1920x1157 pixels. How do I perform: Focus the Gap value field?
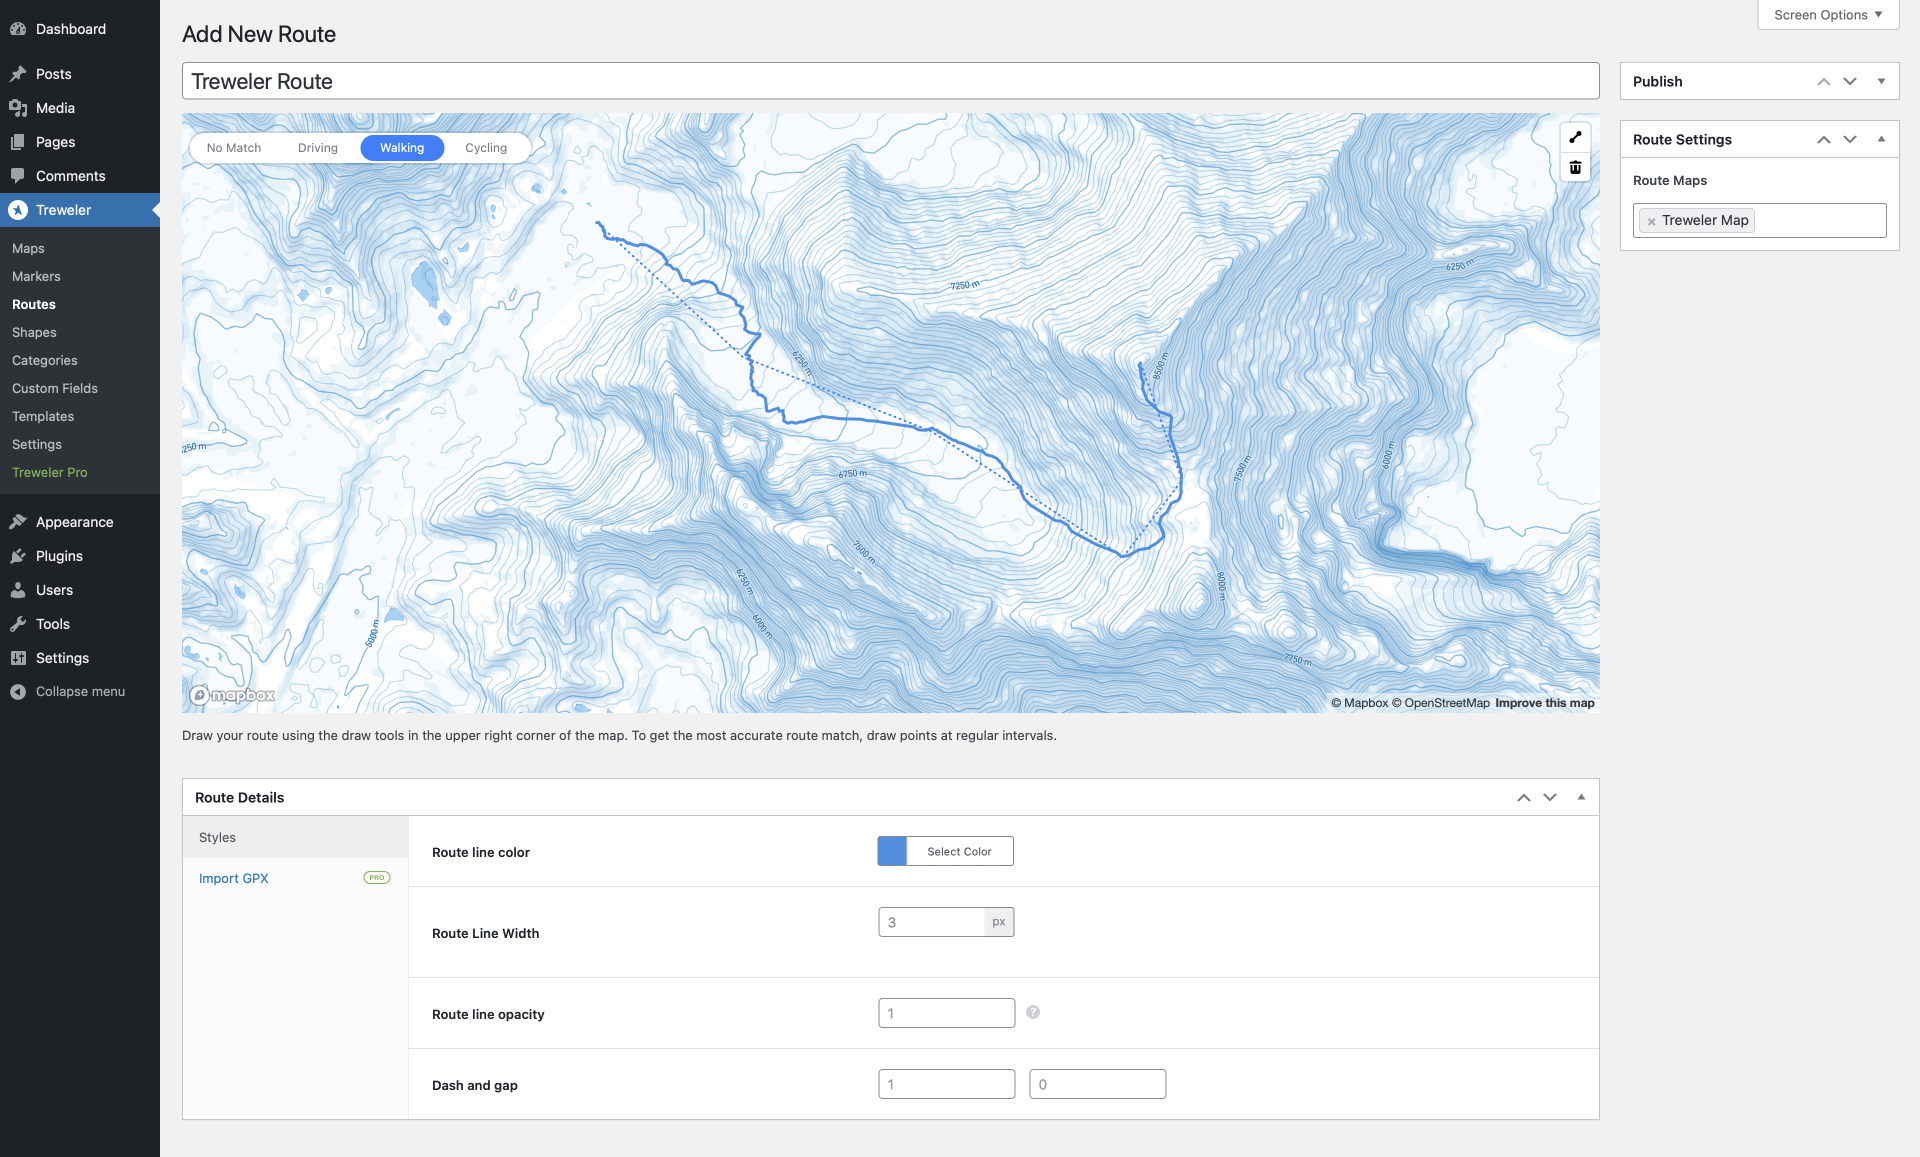[1097, 1084]
